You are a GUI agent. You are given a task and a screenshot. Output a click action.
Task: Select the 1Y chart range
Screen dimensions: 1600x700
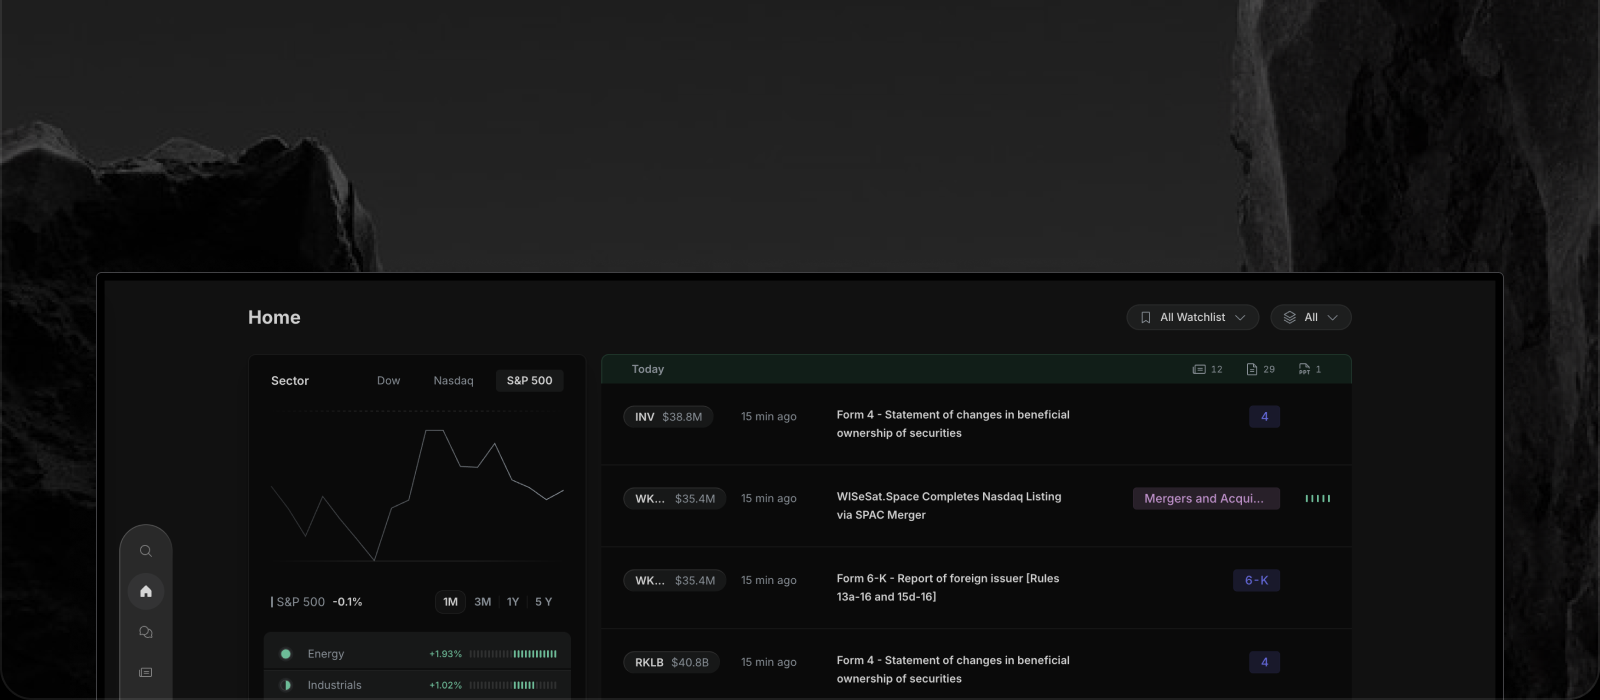click(x=513, y=602)
